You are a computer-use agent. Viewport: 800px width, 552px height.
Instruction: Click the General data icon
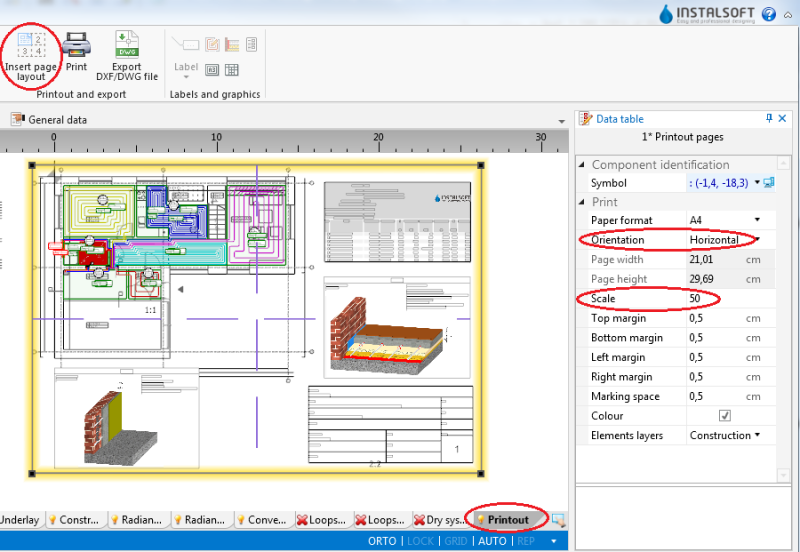(18, 119)
